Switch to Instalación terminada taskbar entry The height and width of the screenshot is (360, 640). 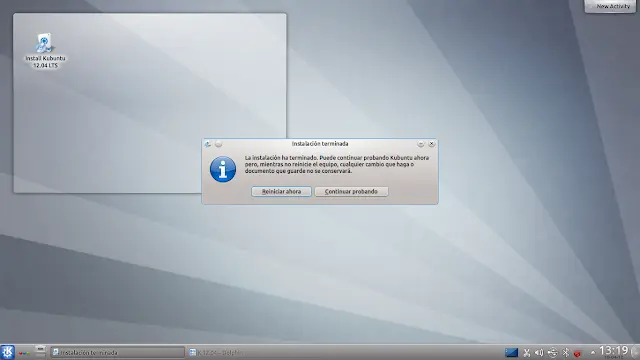117,352
